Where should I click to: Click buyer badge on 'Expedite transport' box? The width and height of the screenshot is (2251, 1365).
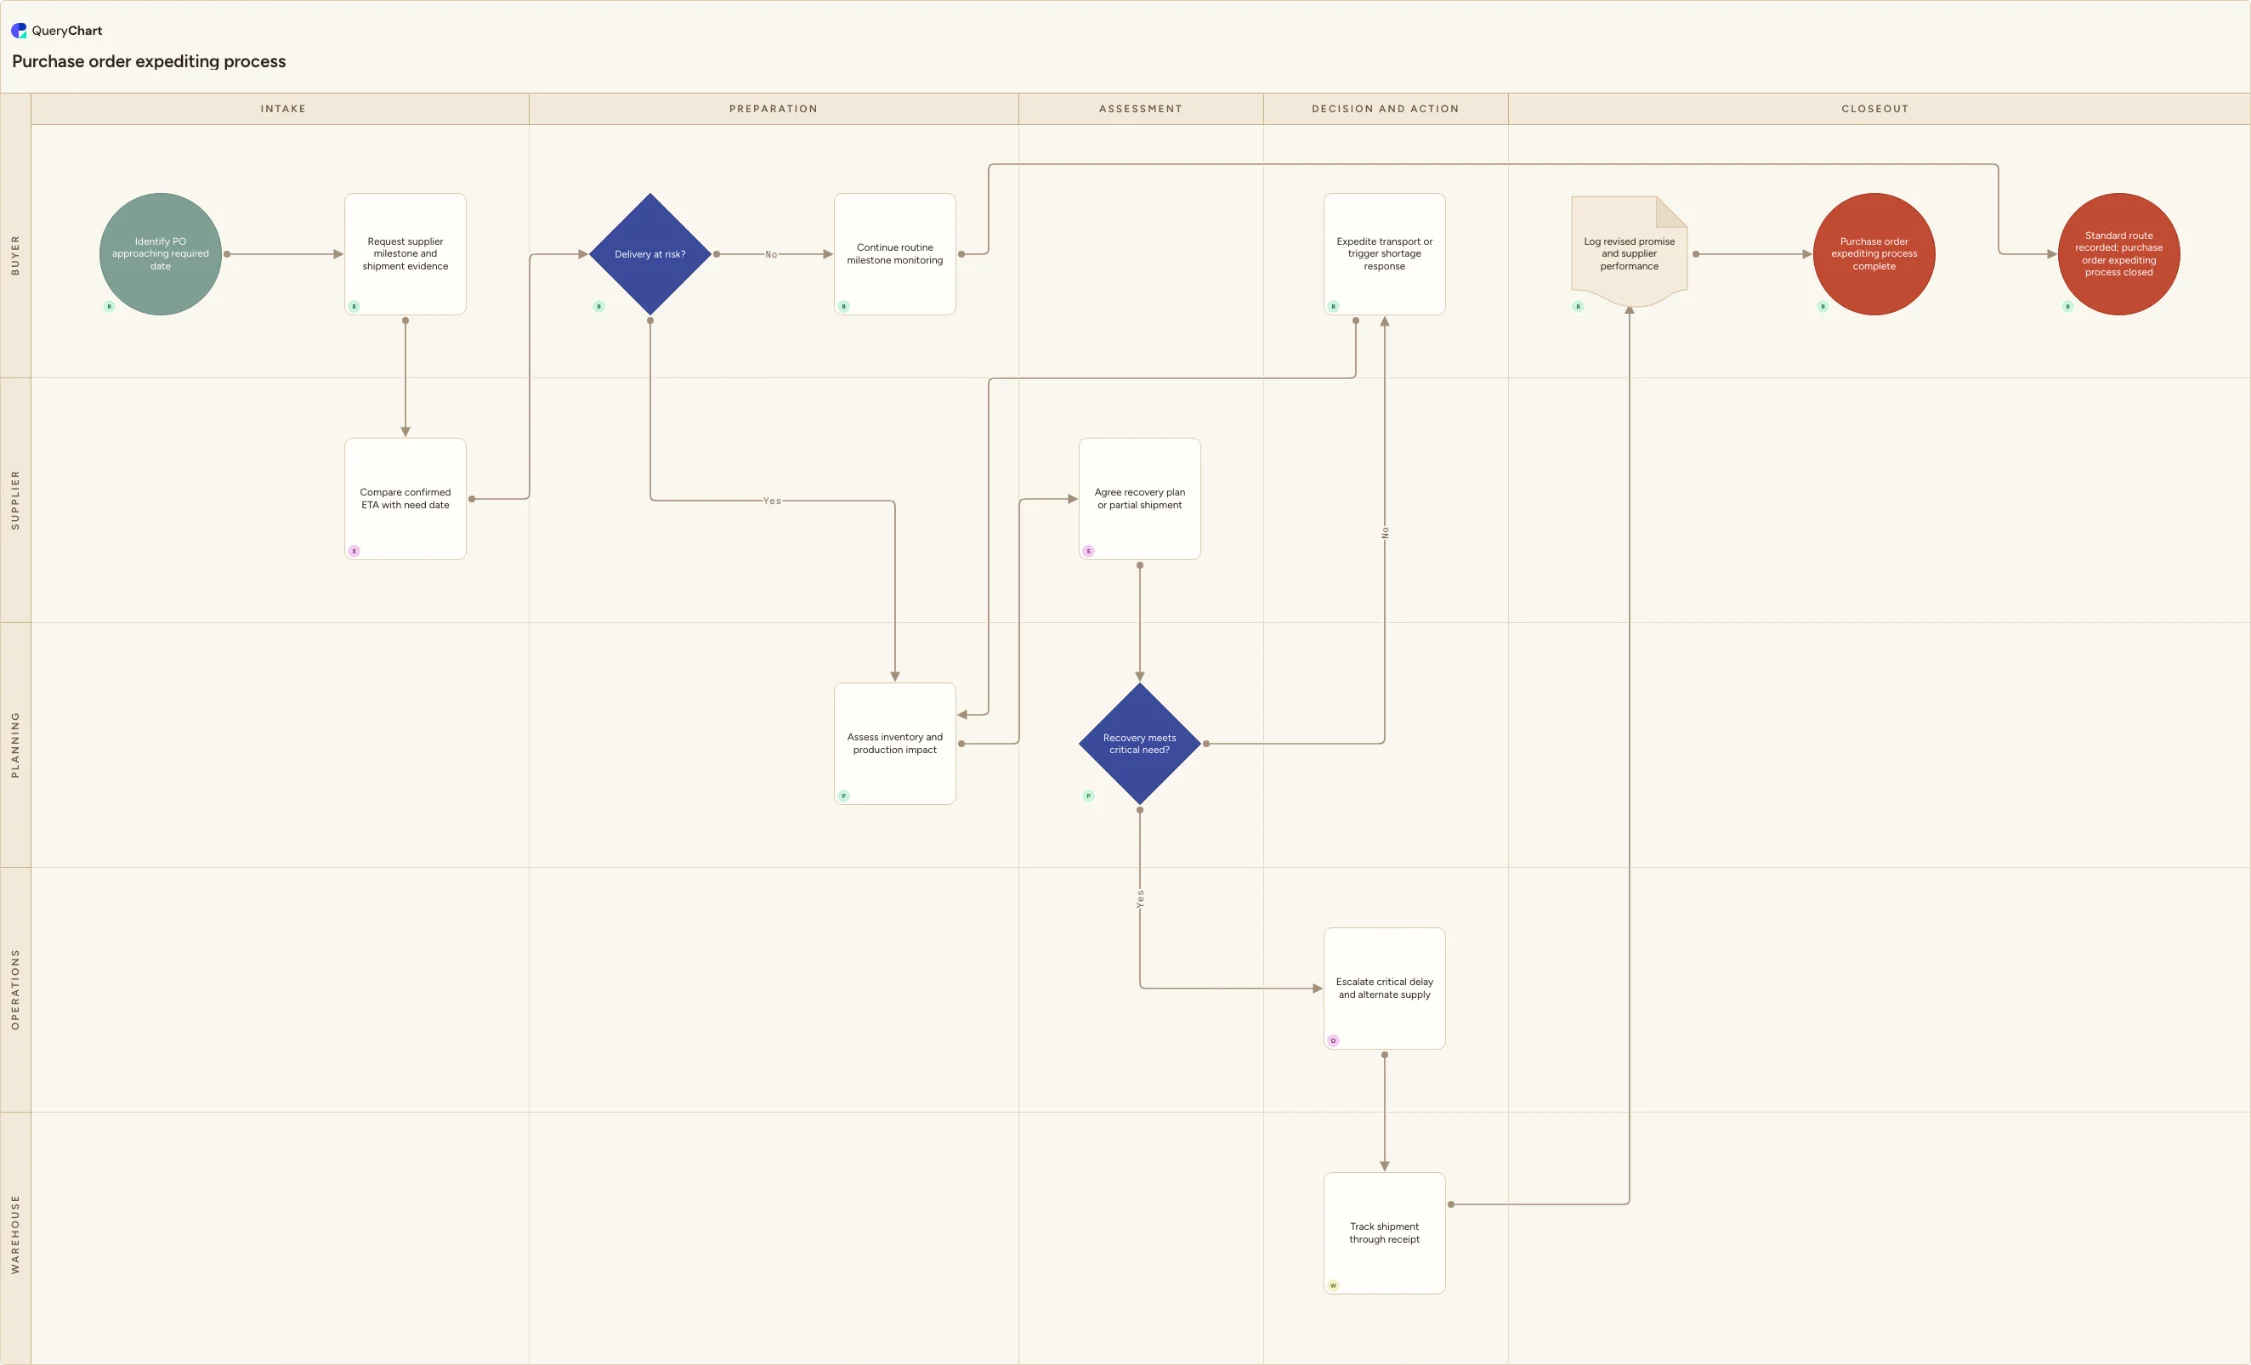click(1333, 306)
